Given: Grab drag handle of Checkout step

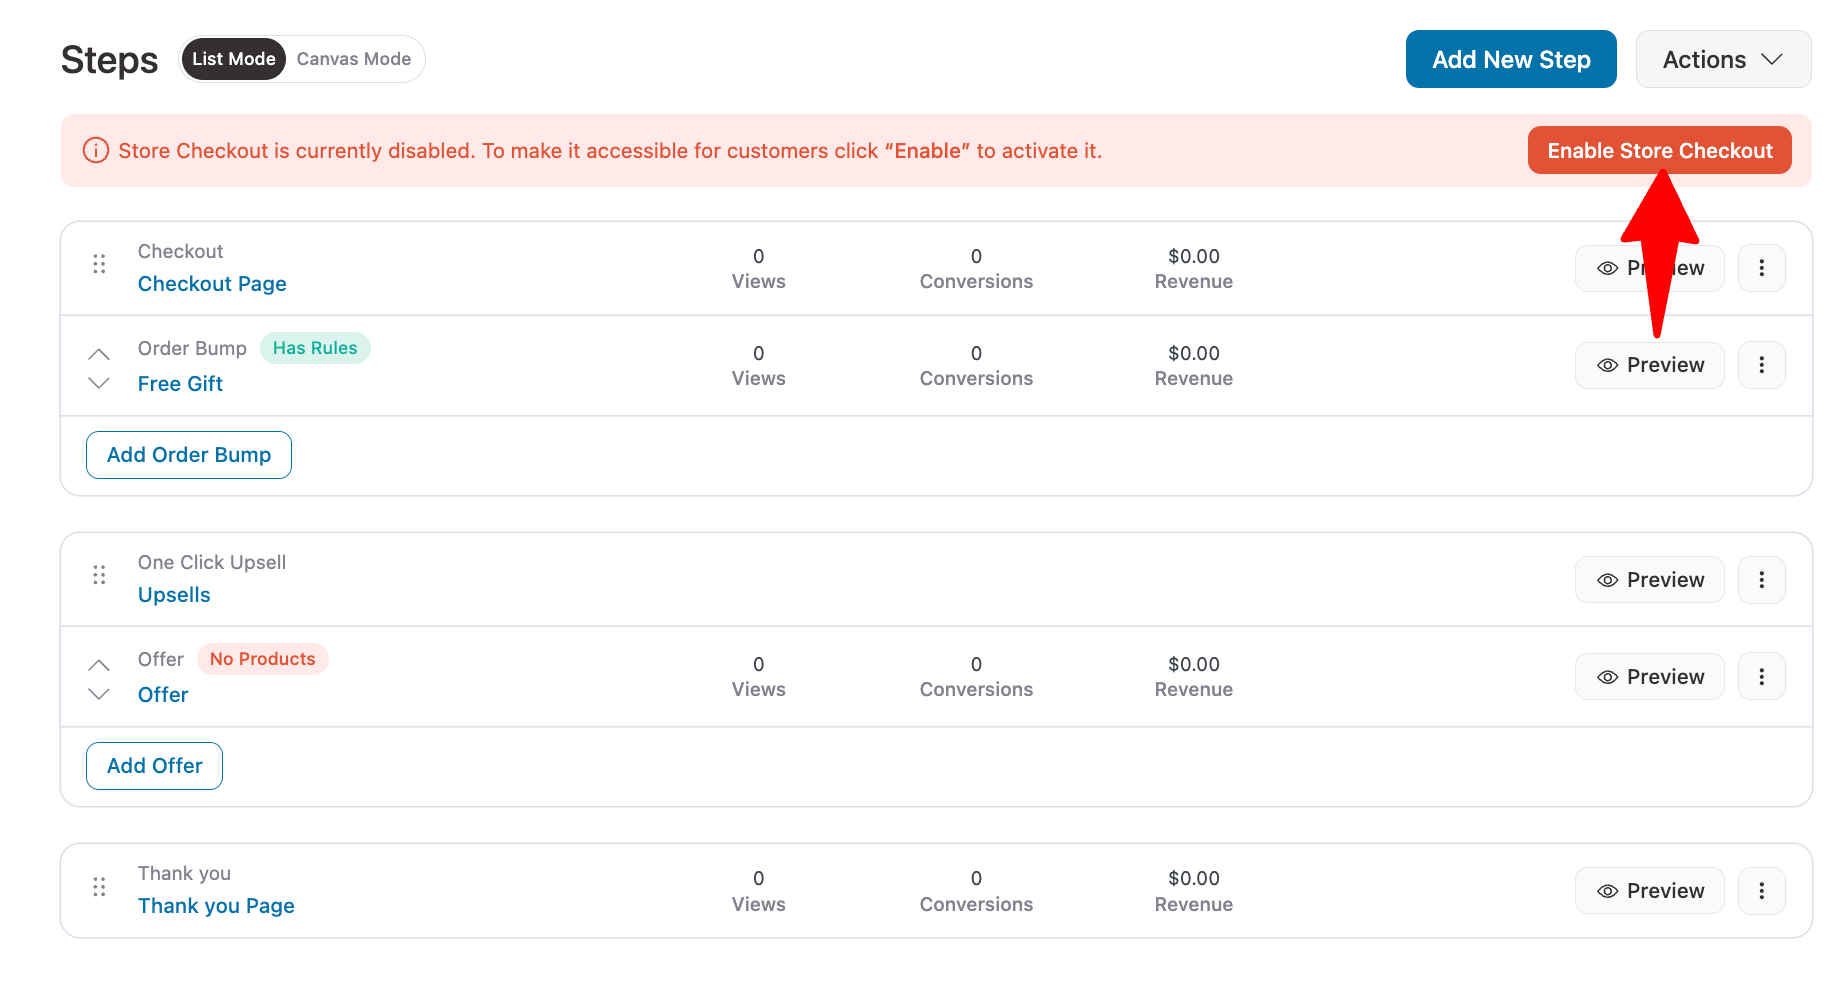Looking at the screenshot, I should pyautogui.click(x=99, y=264).
